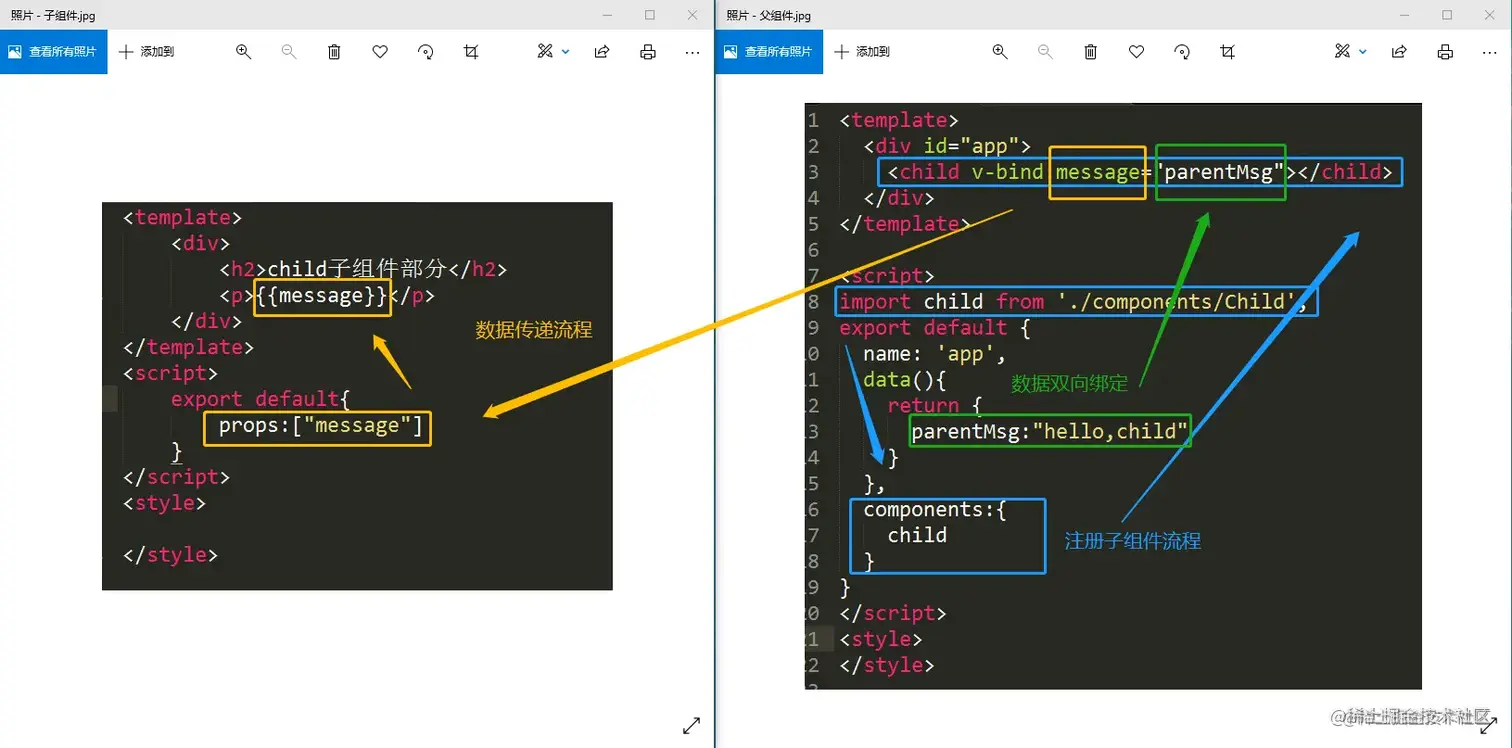Open Edit & Create dropdown in 父组件.jpg window

click(x=1350, y=52)
